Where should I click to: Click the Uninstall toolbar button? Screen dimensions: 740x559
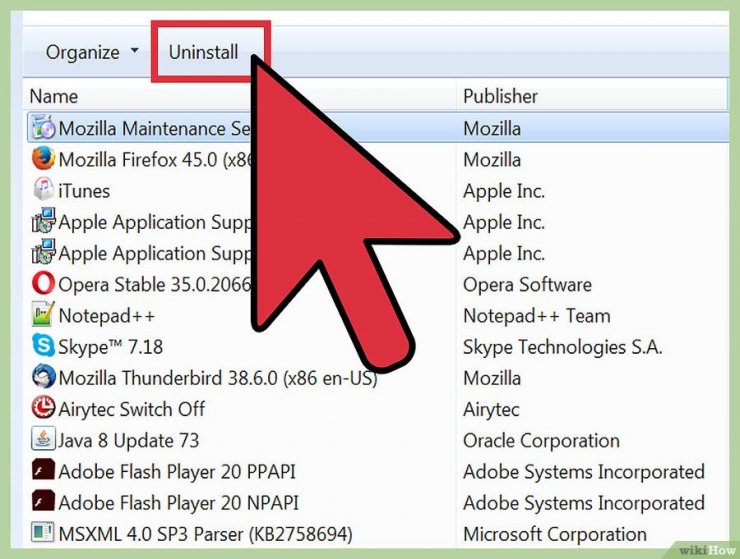point(203,52)
